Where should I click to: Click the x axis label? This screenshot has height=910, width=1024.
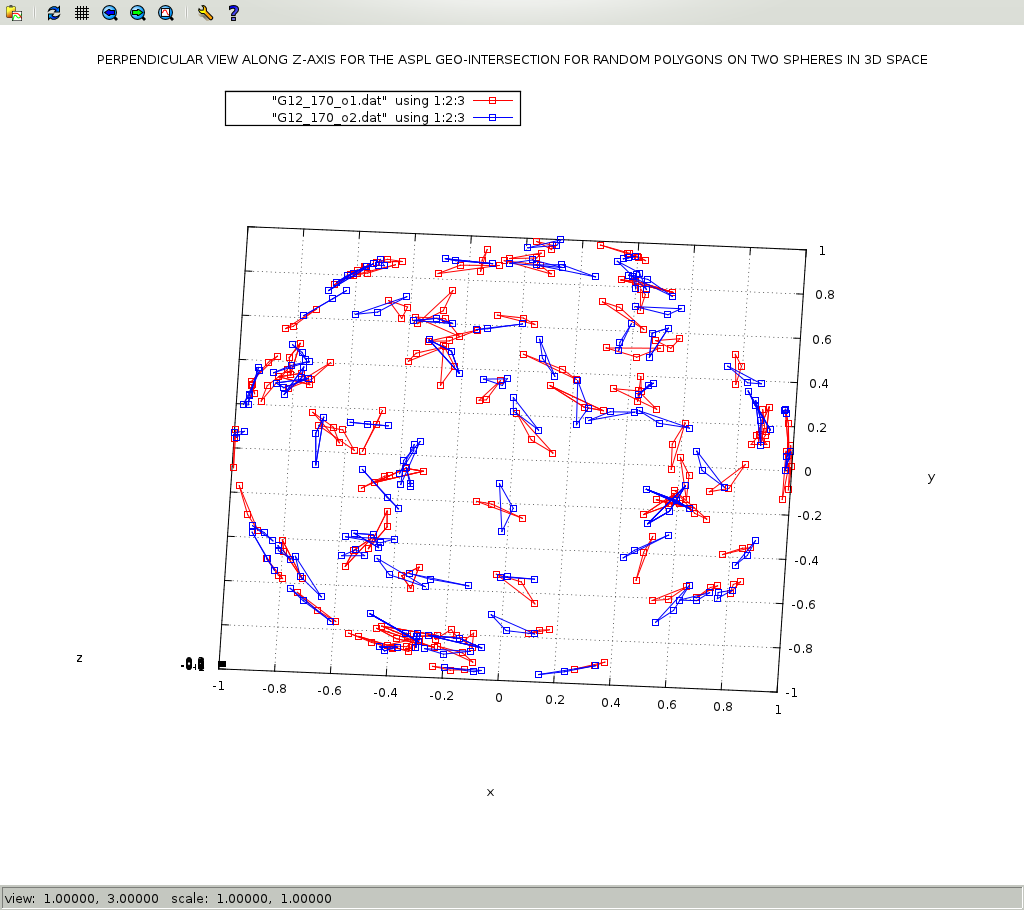click(490, 792)
